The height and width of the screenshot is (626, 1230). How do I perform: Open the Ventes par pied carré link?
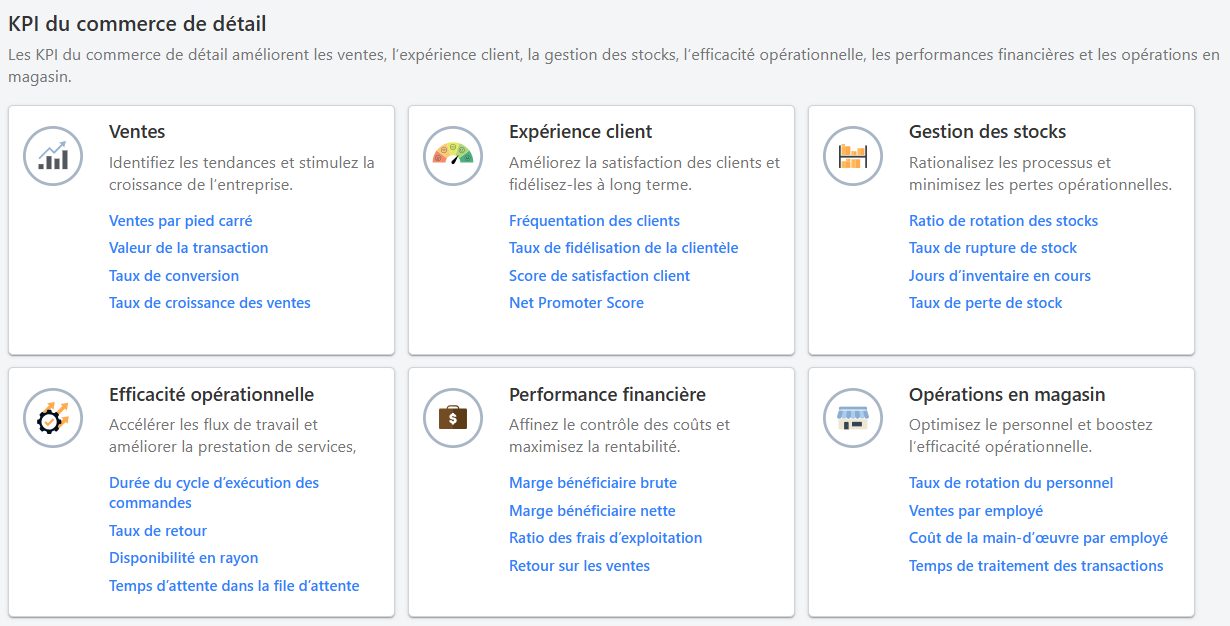[180, 221]
